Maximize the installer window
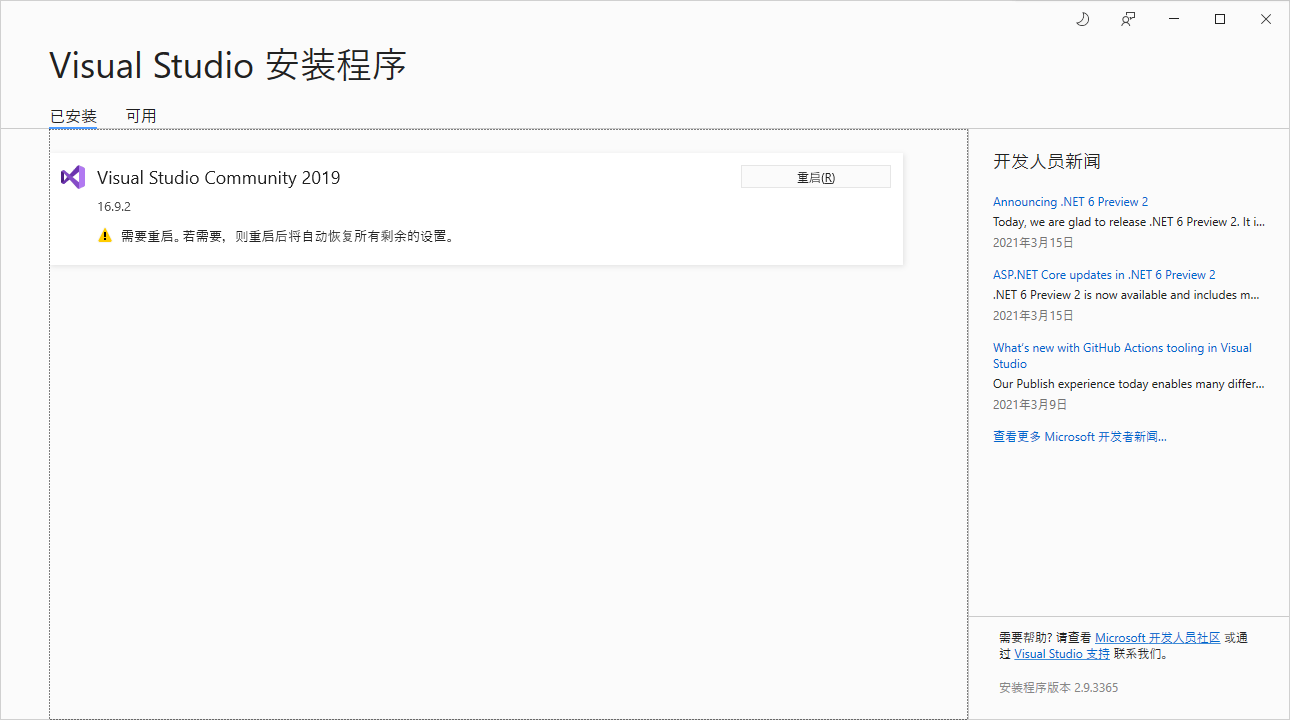The image size is (1290, 720). point(1220,19)
